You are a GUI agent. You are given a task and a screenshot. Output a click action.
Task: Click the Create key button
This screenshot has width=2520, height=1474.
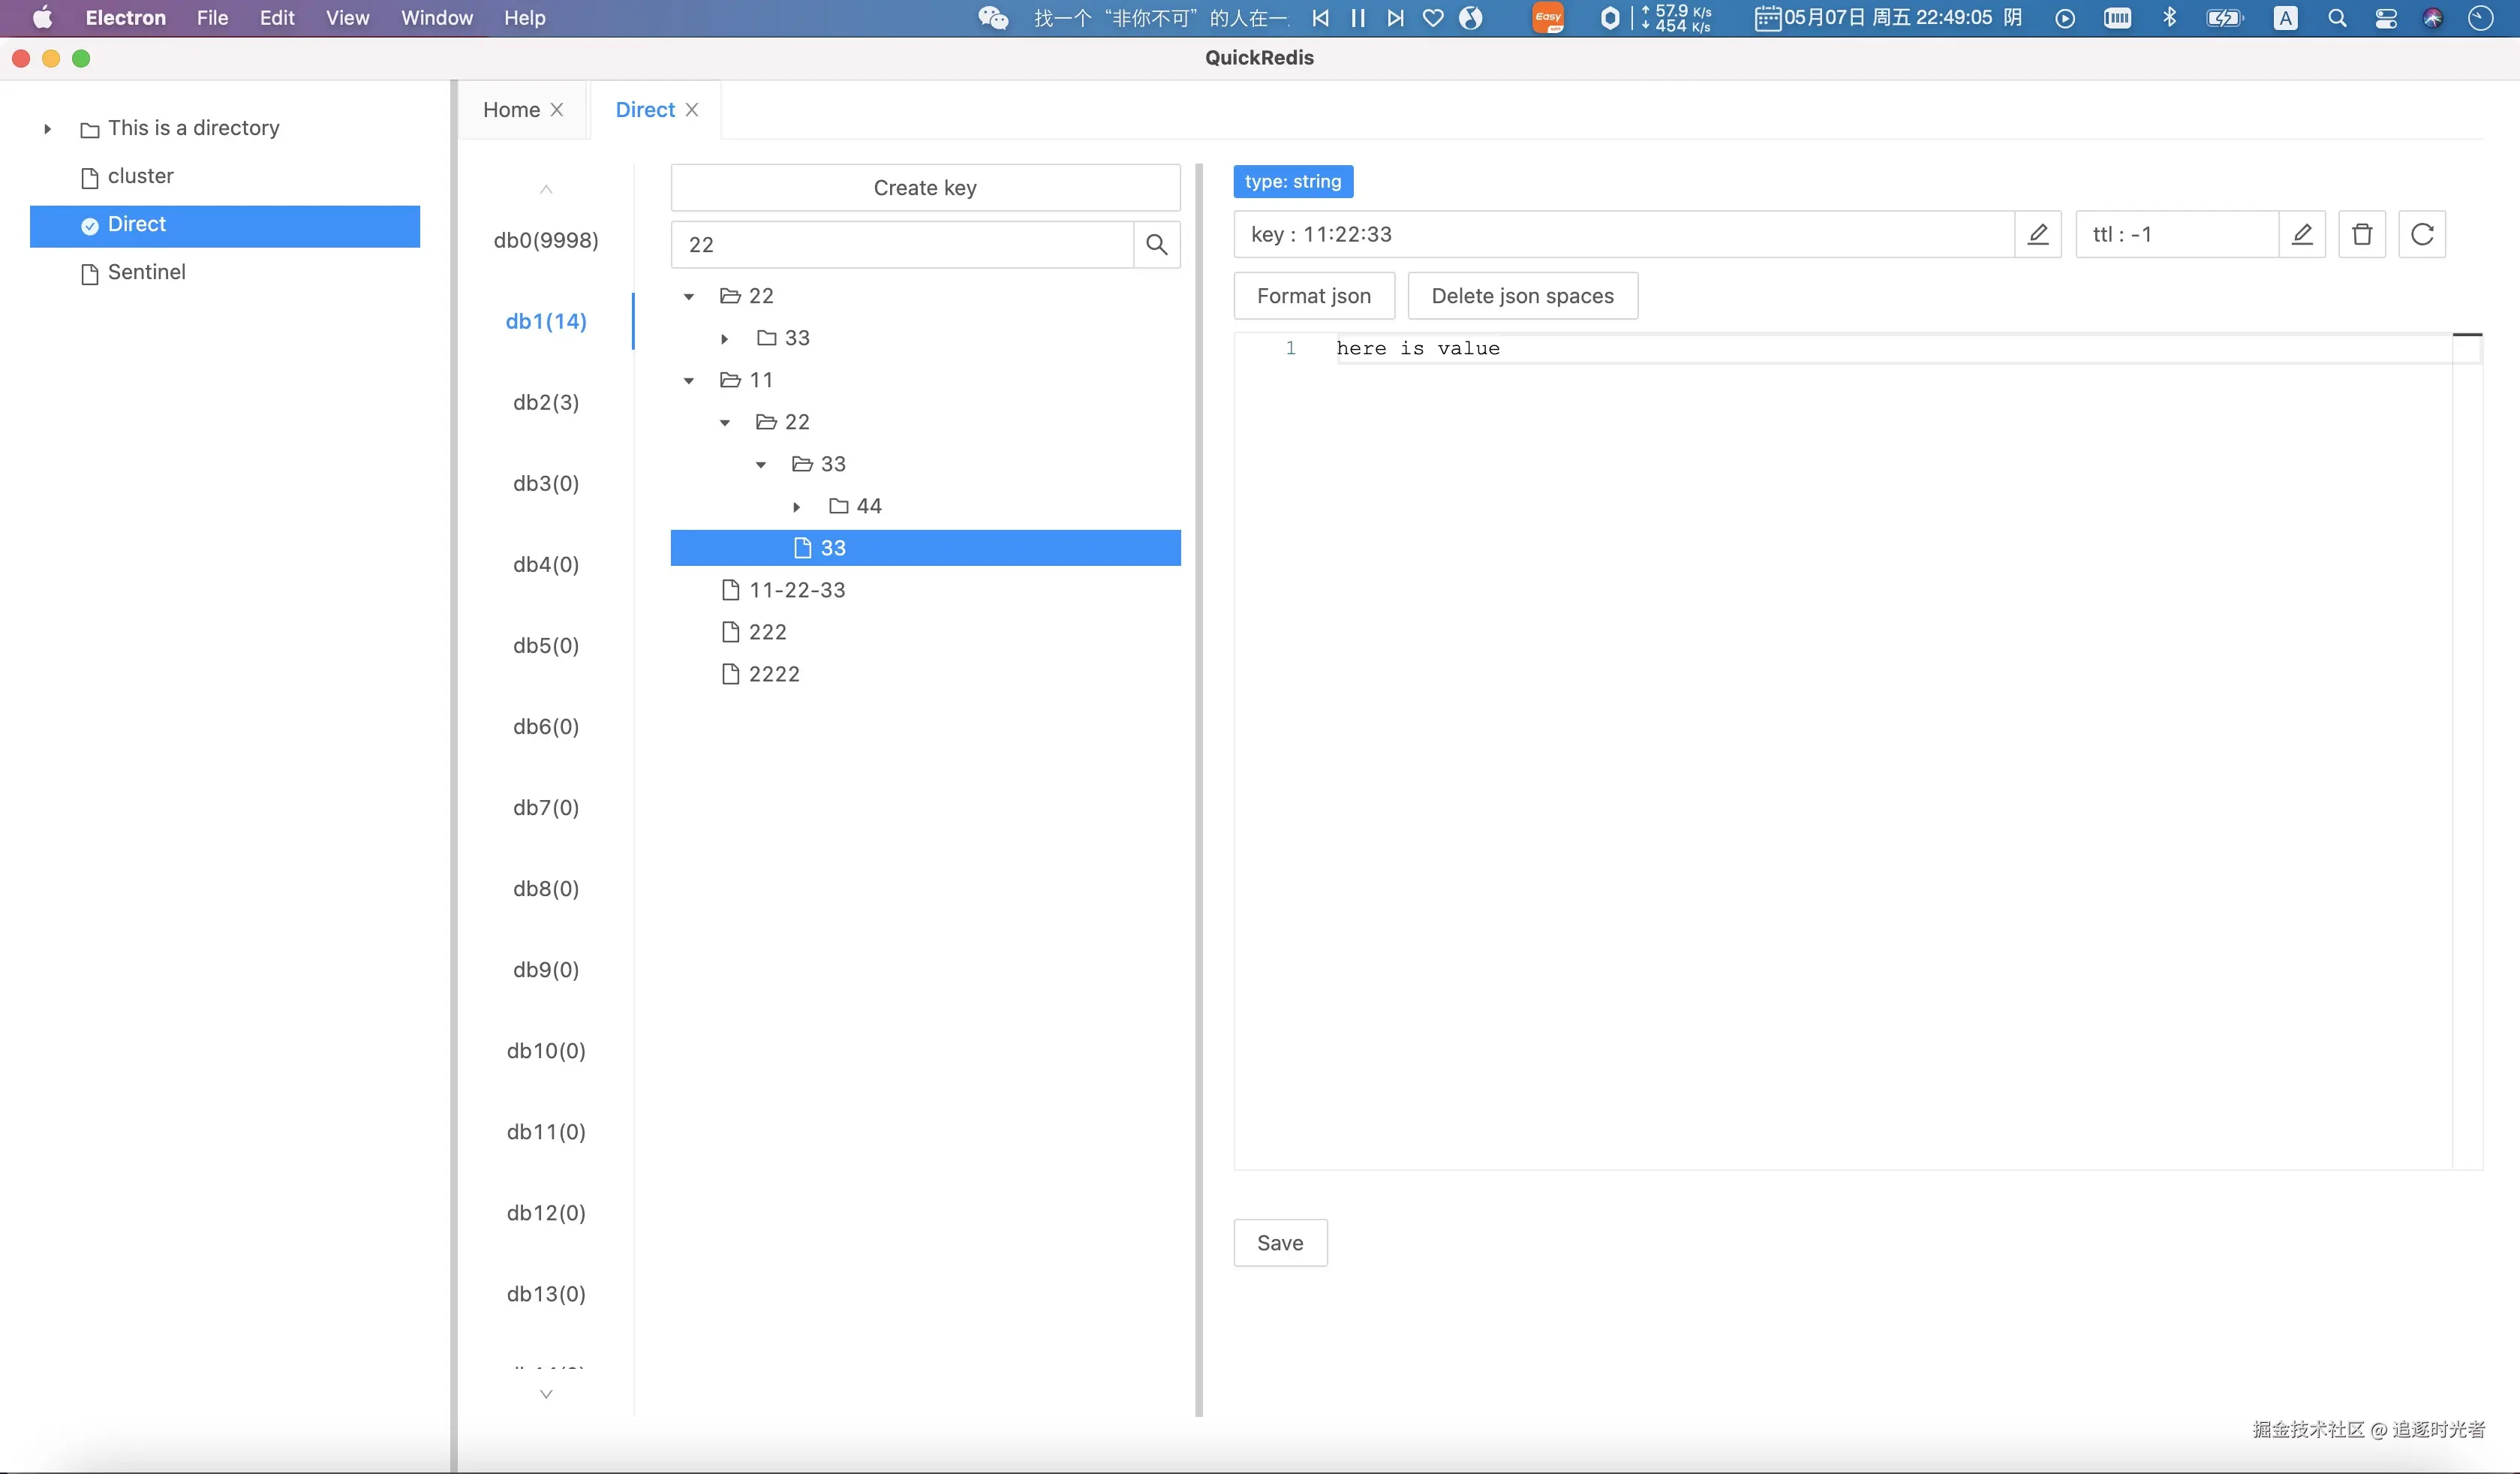925,188
